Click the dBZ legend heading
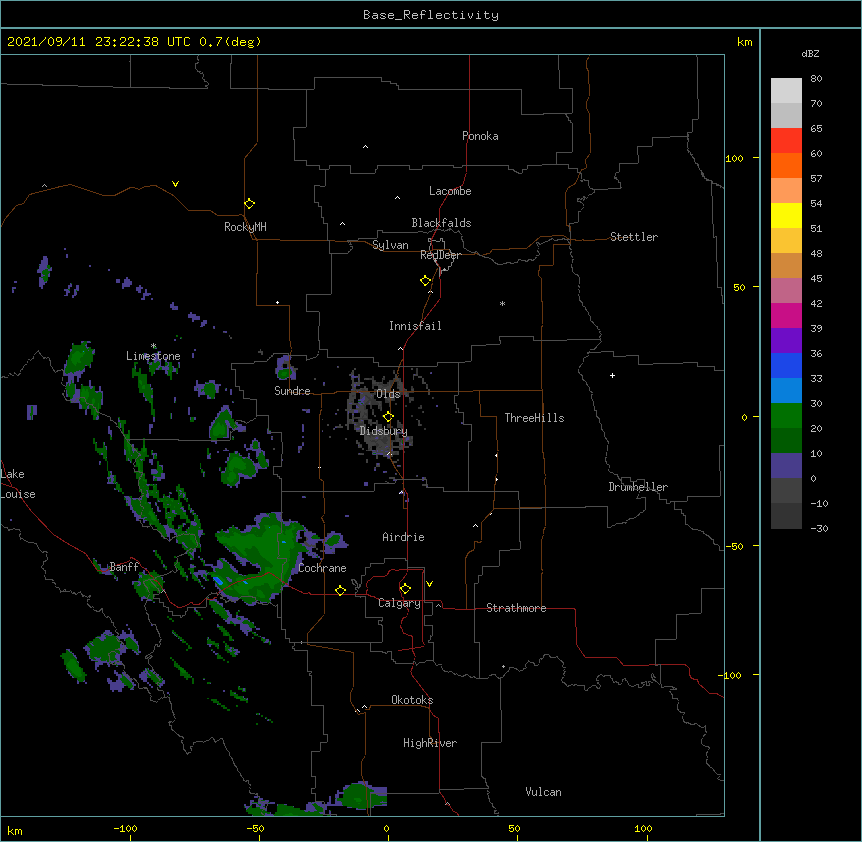The height and width of the screenshot is (842, 862). click(810, 53)
